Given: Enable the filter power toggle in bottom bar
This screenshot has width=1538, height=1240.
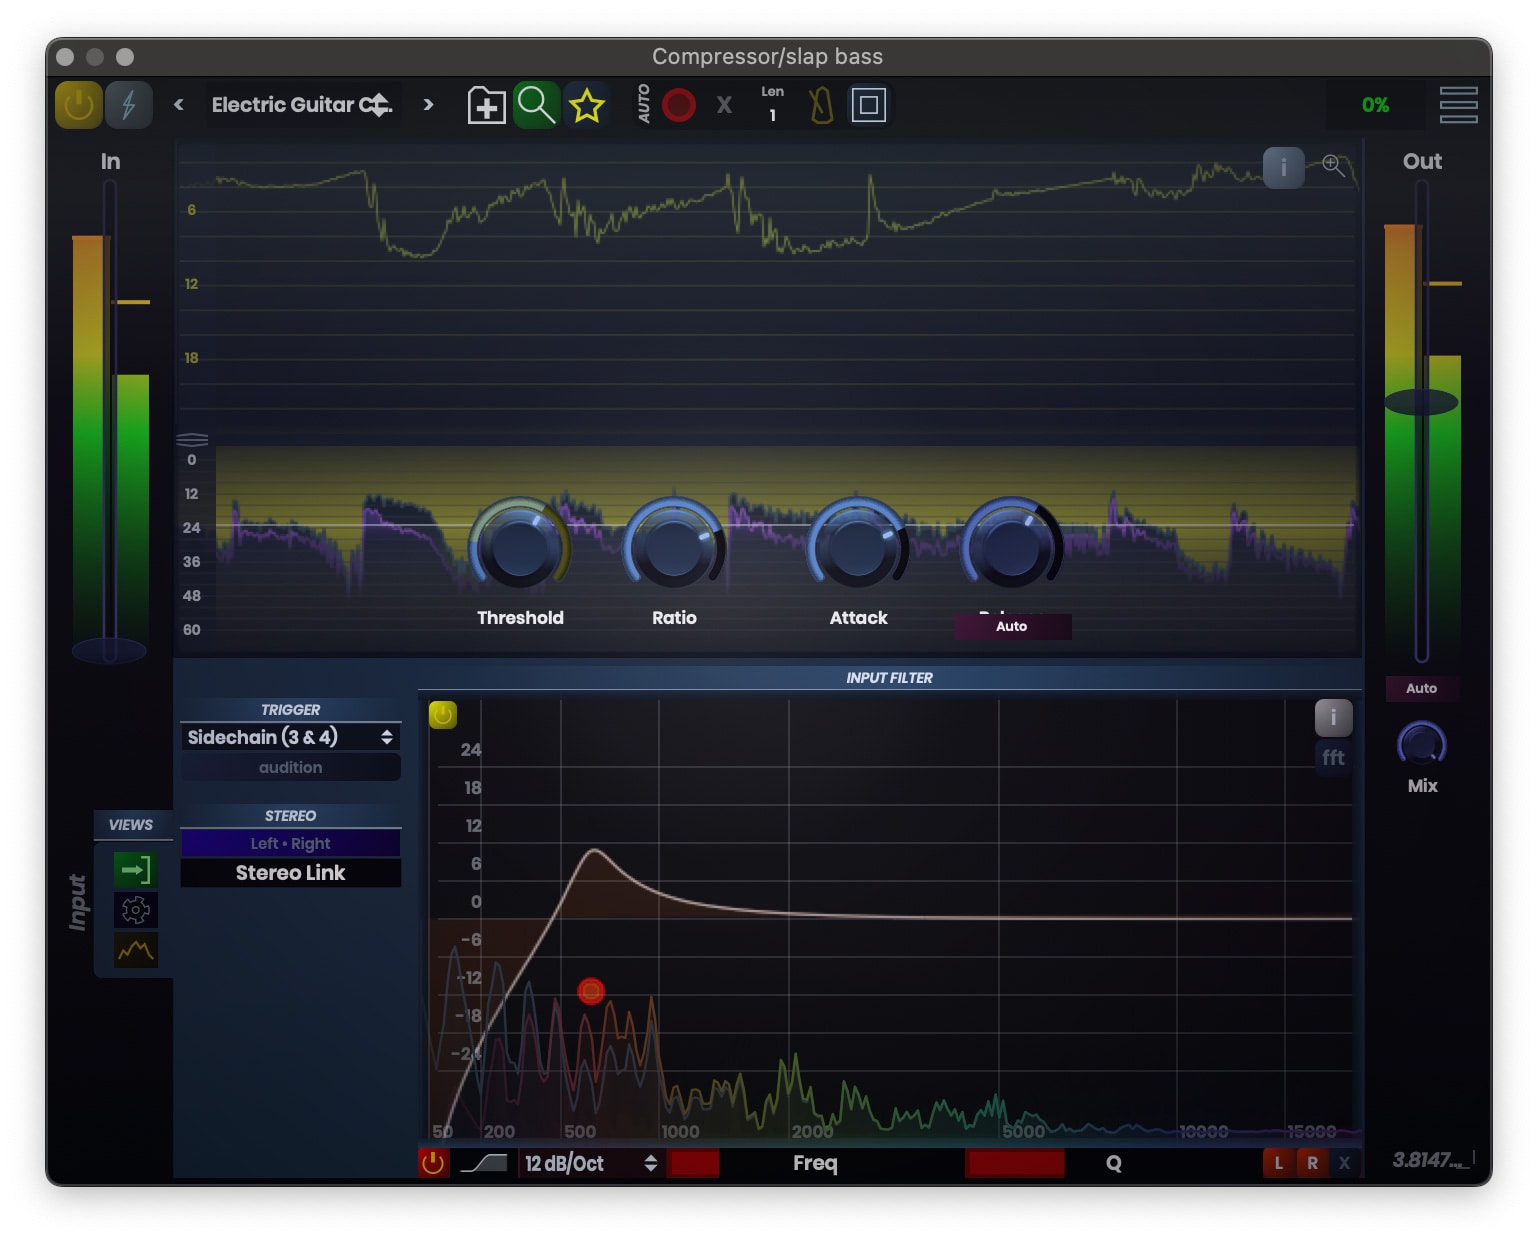Looking at the screenshot, I should [x=432, y=1163].
